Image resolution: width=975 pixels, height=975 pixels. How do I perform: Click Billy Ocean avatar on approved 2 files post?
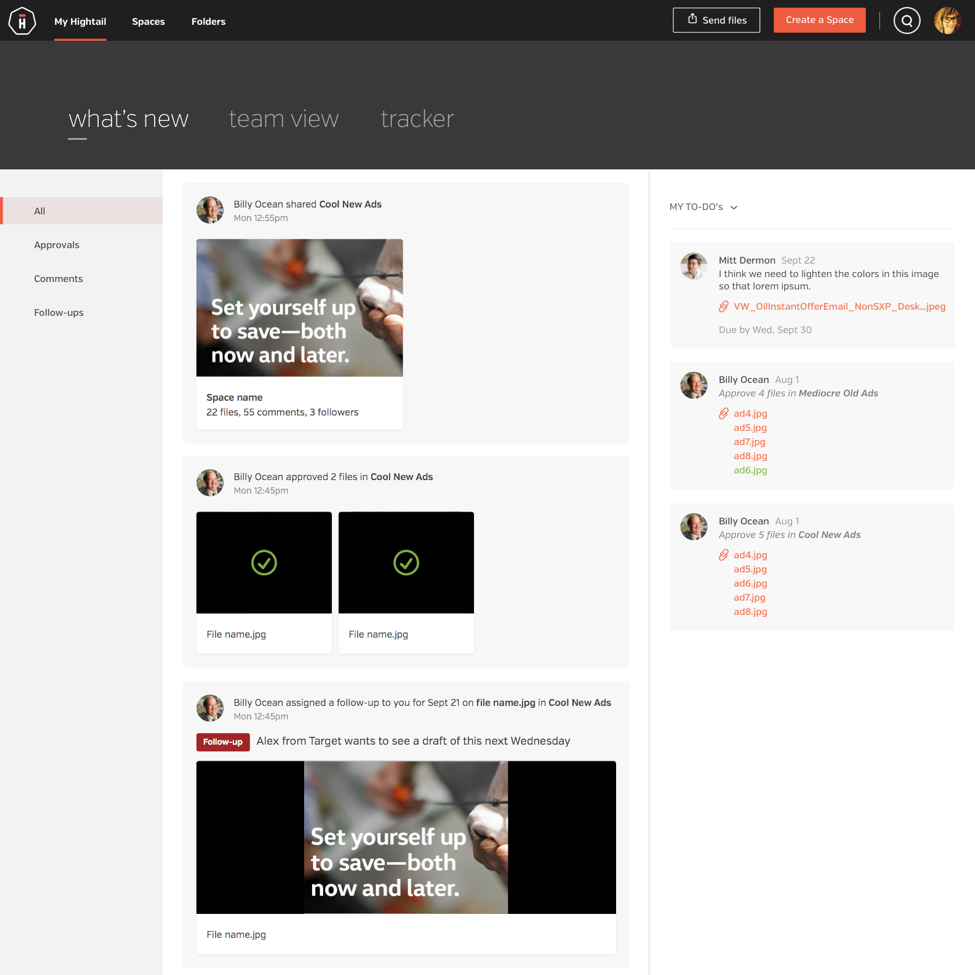210,483
